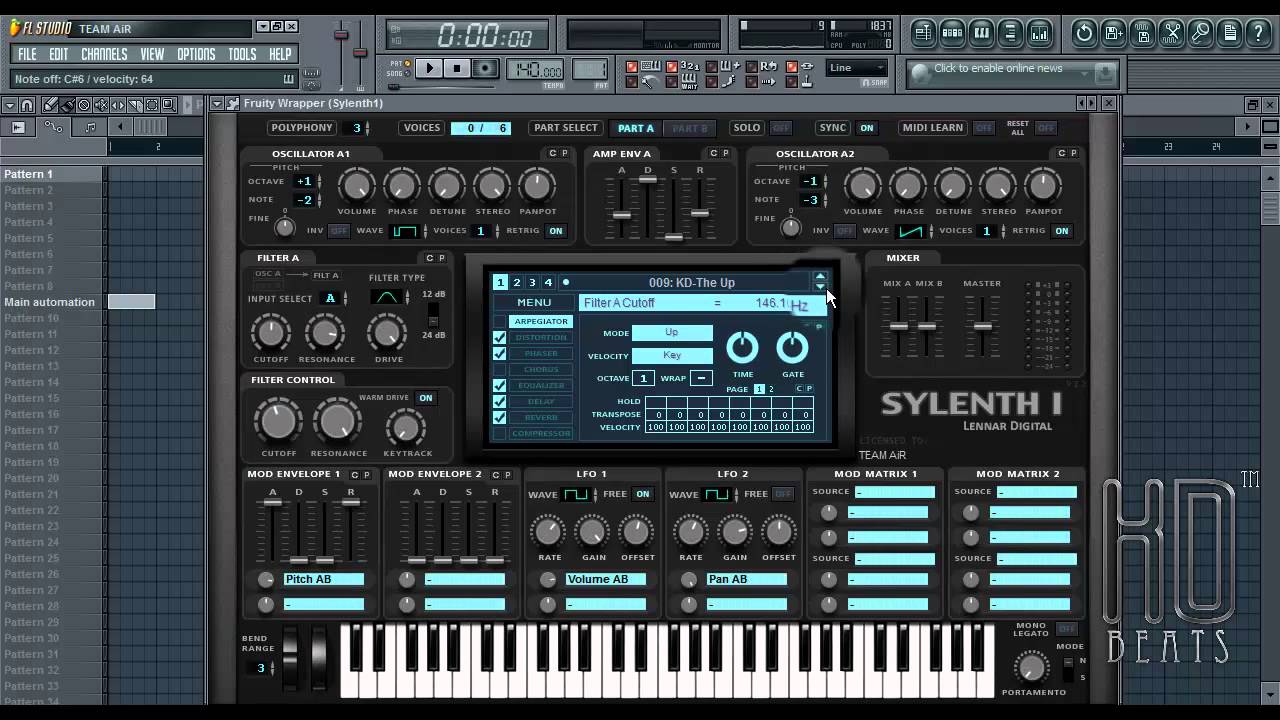1280x720 pixels.
Task: Open the OPTIONS menu
Action: pos(196,54)
